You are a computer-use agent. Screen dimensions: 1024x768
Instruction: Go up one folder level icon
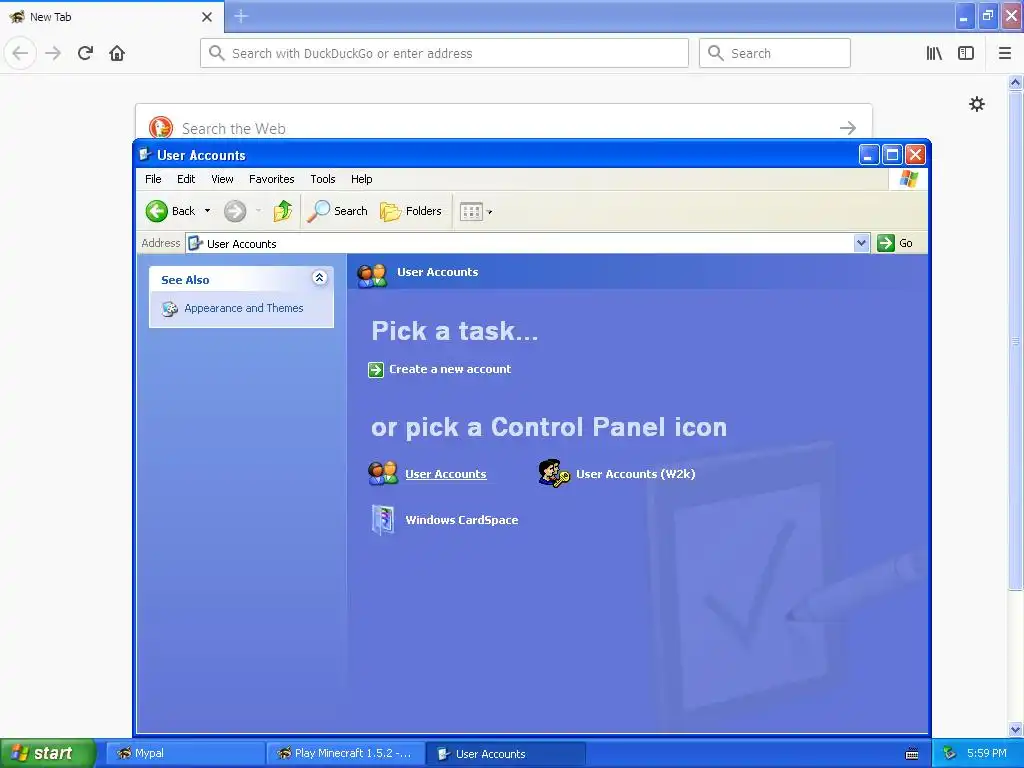point(283,211)
